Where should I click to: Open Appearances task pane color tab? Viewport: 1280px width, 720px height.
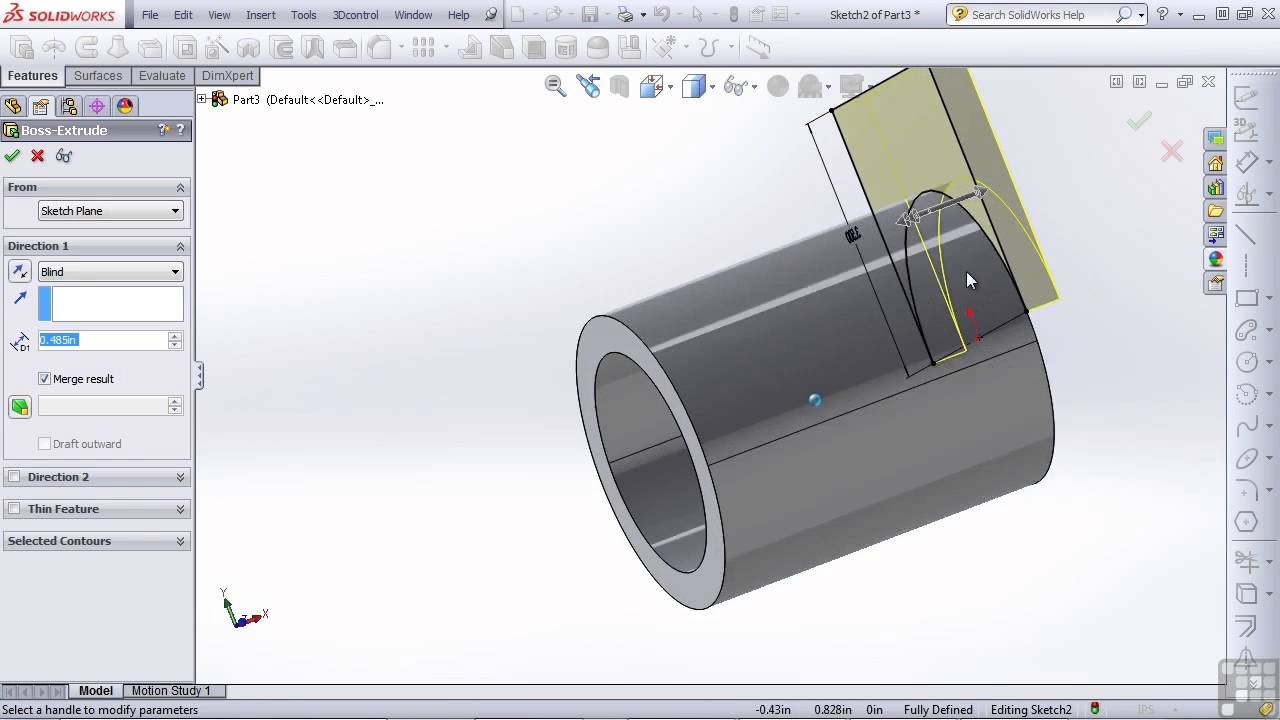point(1216,259)
